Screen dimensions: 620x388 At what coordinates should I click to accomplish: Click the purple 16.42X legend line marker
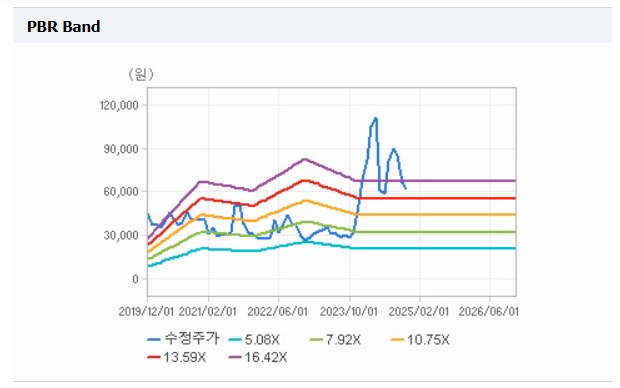click(235, 357)
